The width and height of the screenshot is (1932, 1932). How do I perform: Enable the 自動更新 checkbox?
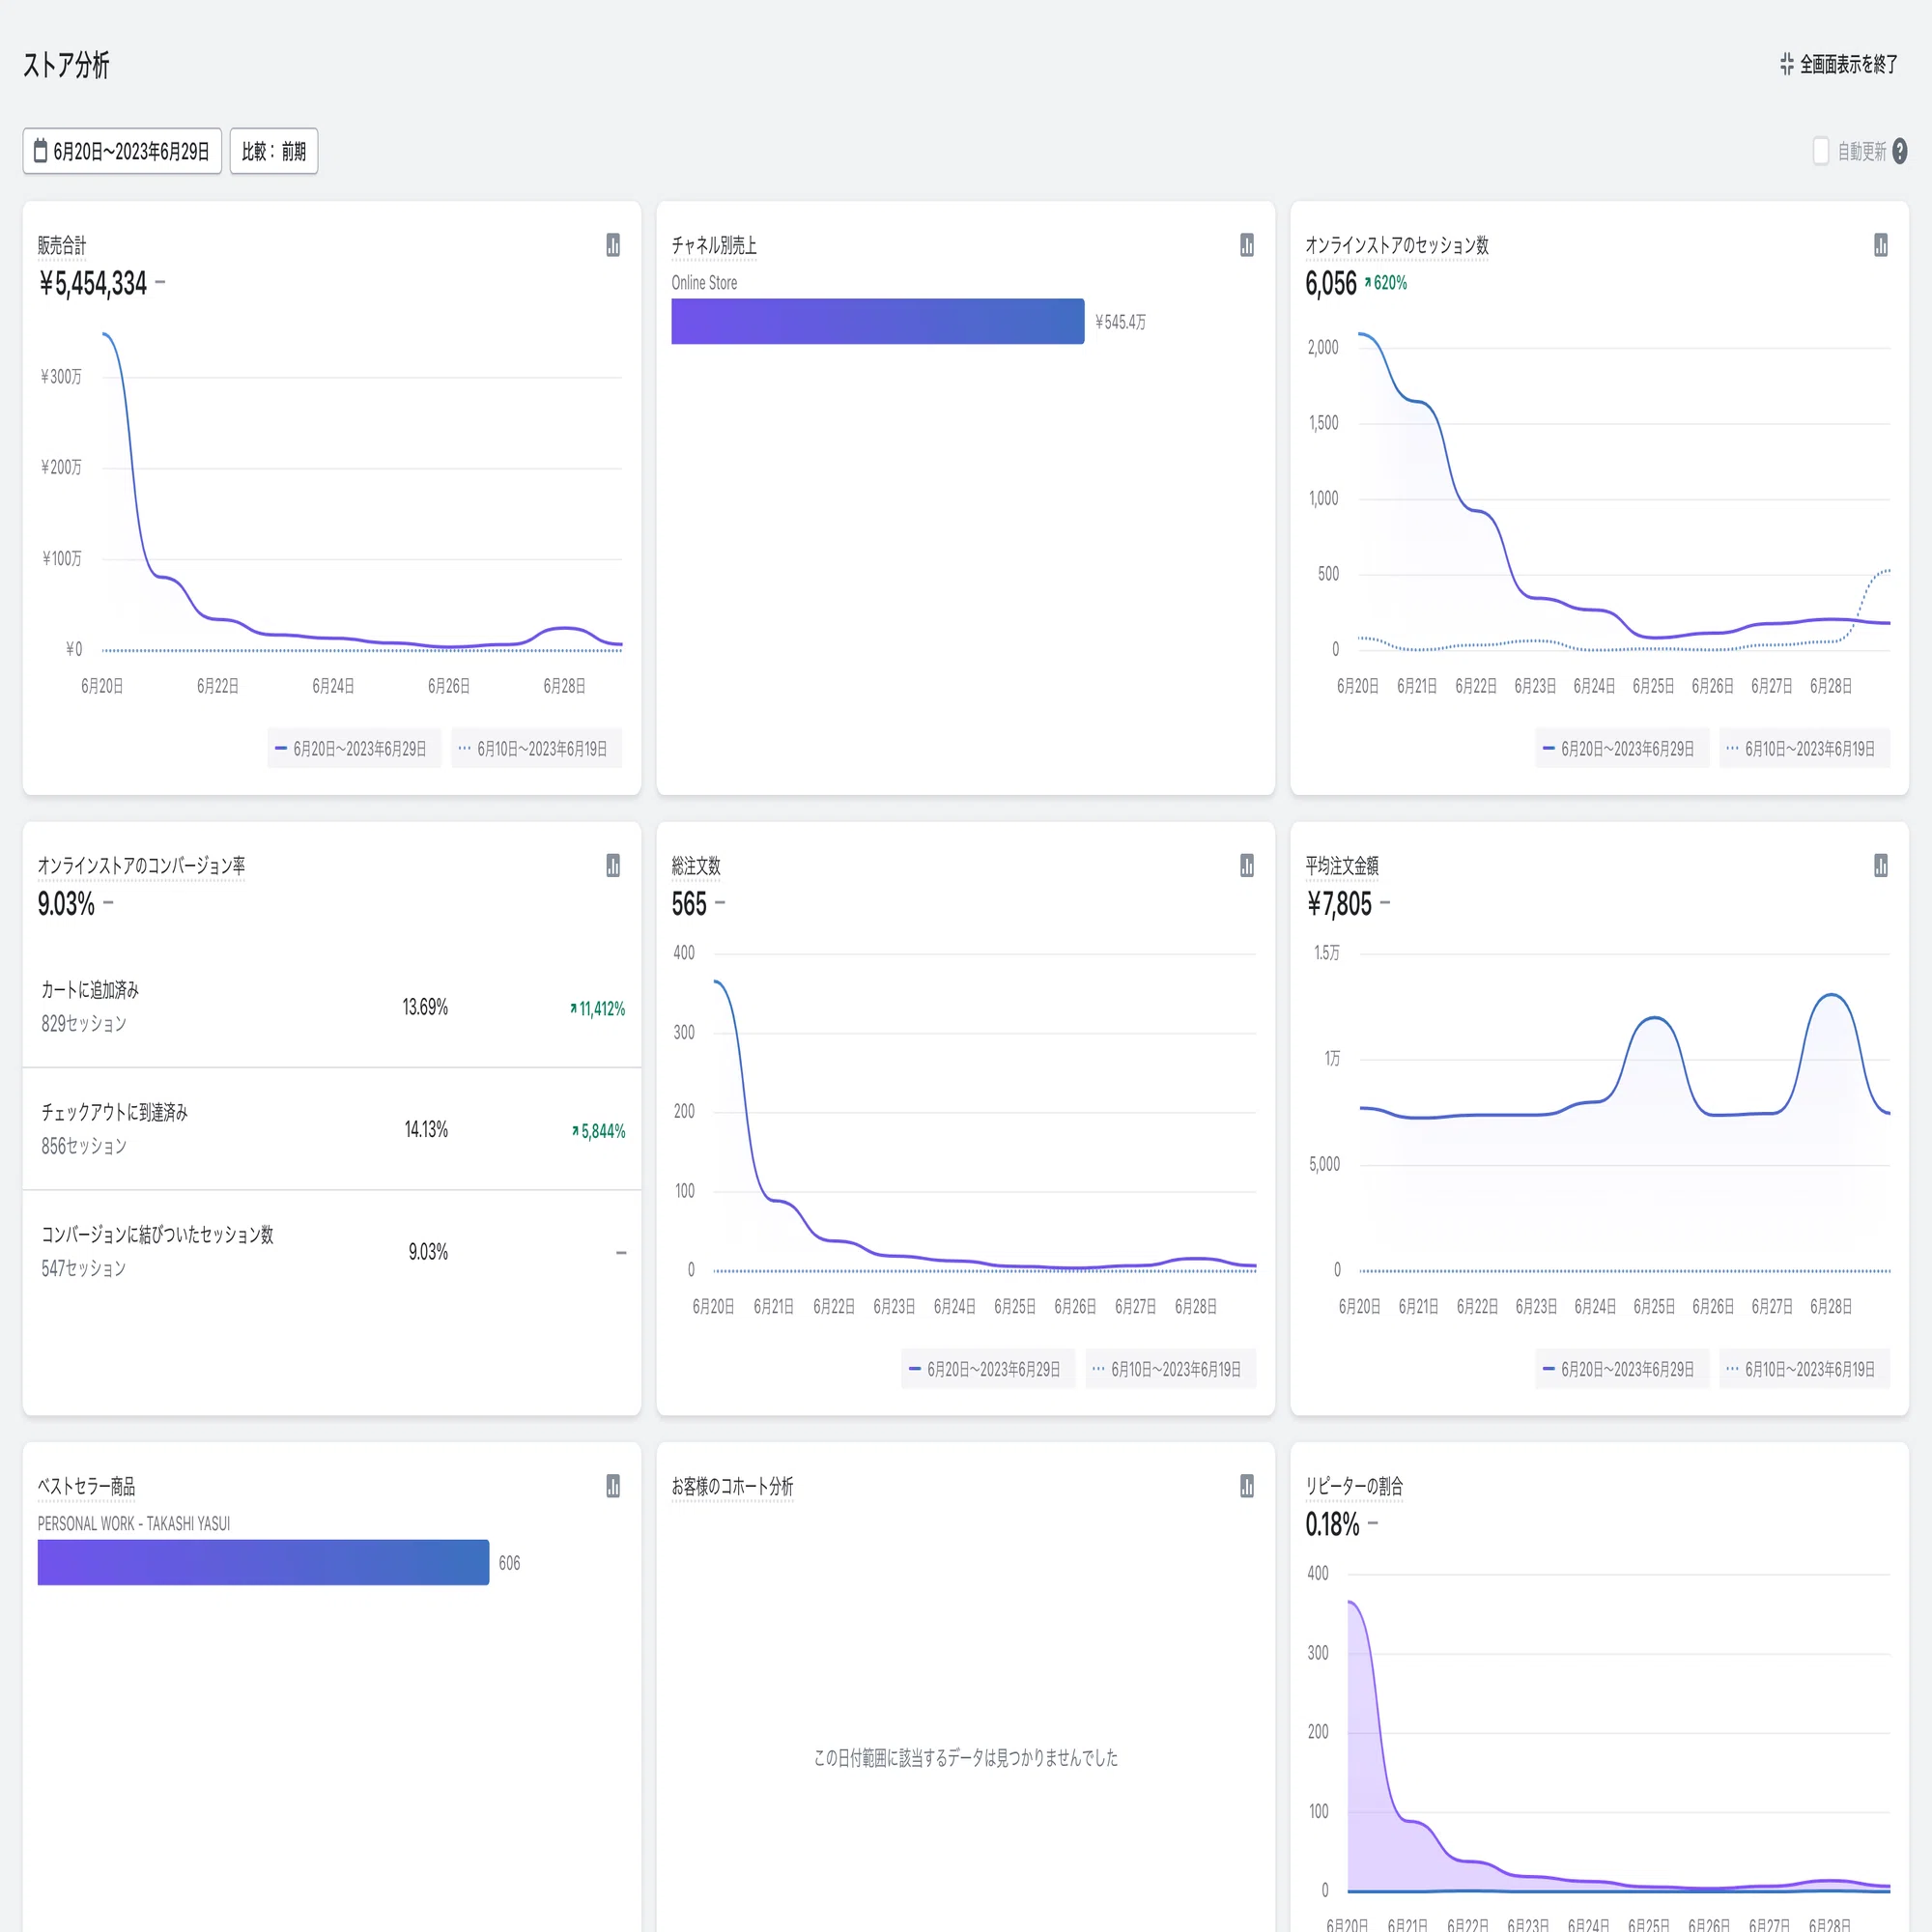pos(1821,151)
